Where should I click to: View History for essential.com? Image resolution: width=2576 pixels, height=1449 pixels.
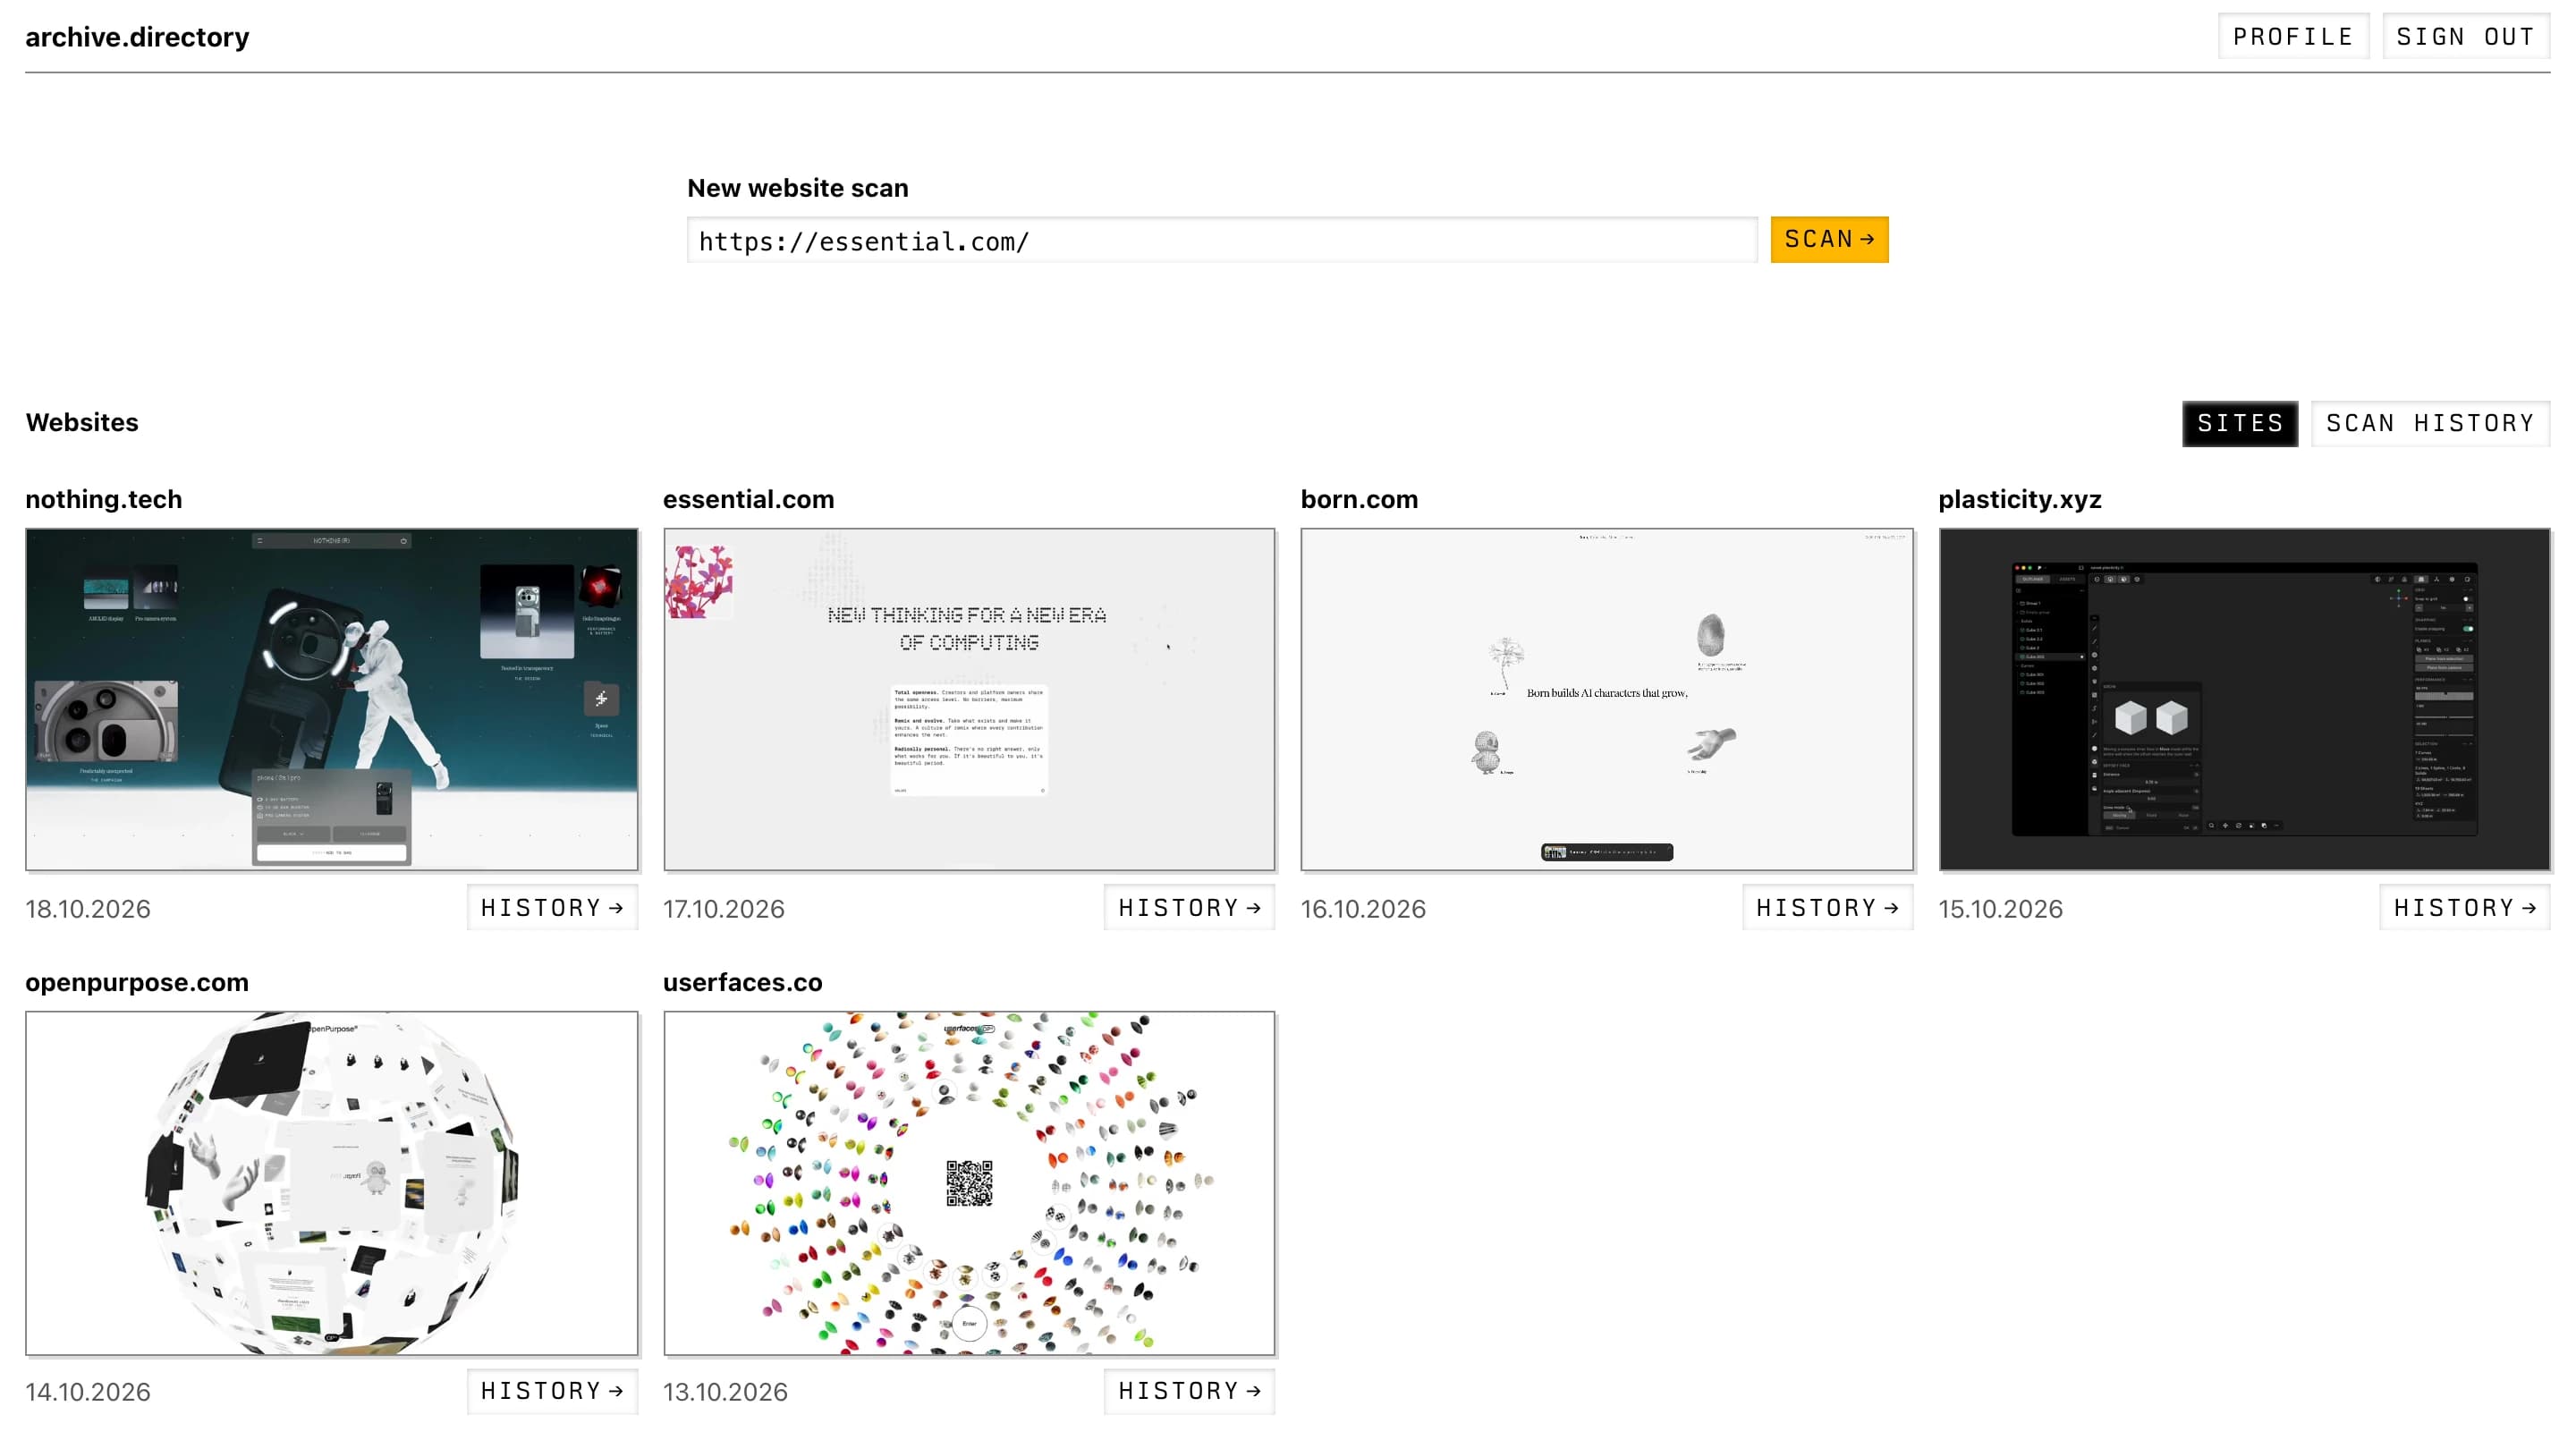[1189, 907]
